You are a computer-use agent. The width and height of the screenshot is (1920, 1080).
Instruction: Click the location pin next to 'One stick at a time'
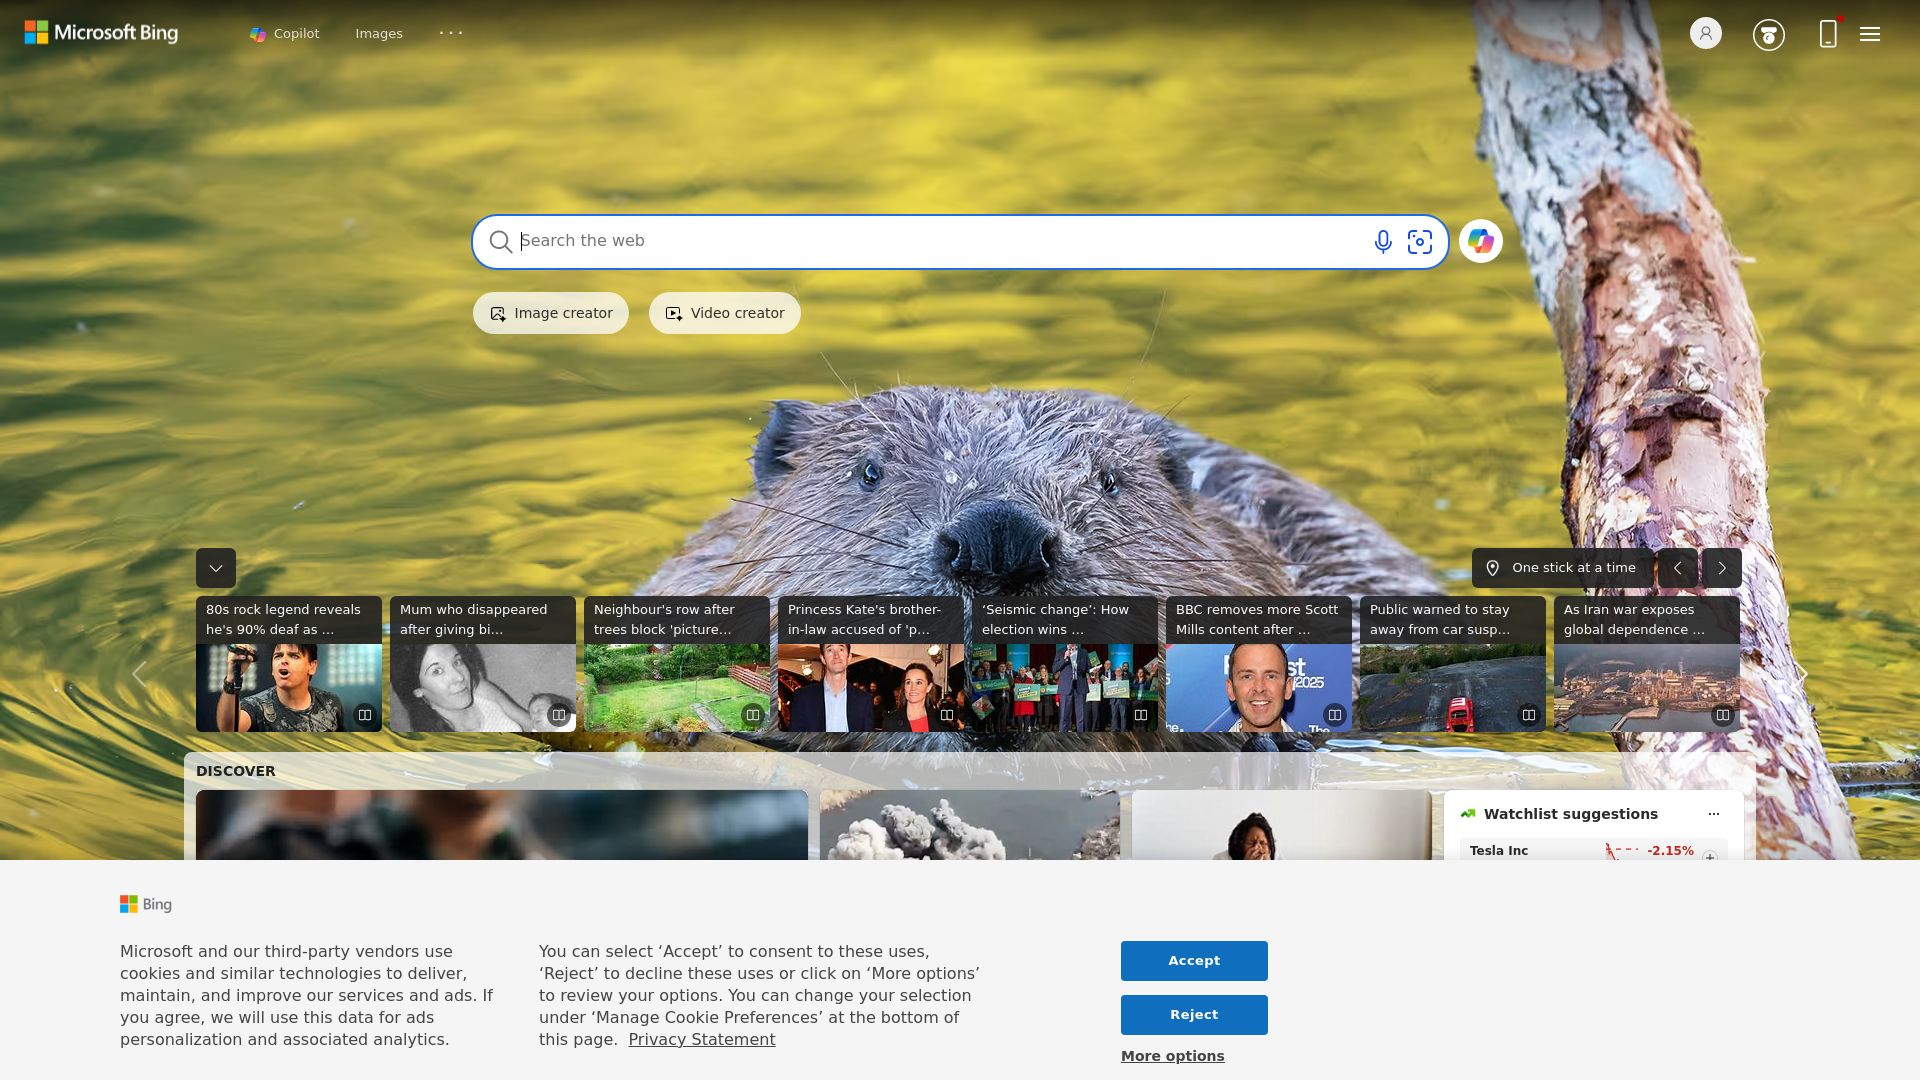tap(1493, 567)
